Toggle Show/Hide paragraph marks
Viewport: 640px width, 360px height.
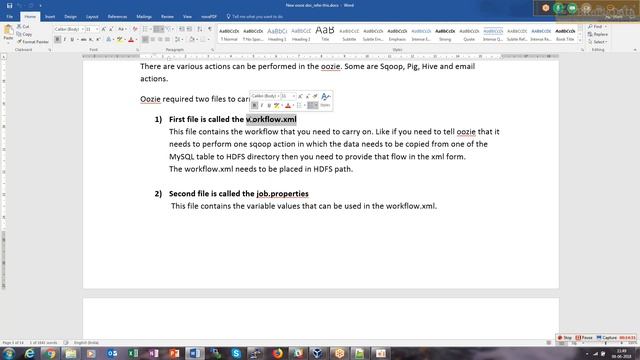(x=210, y=29)
